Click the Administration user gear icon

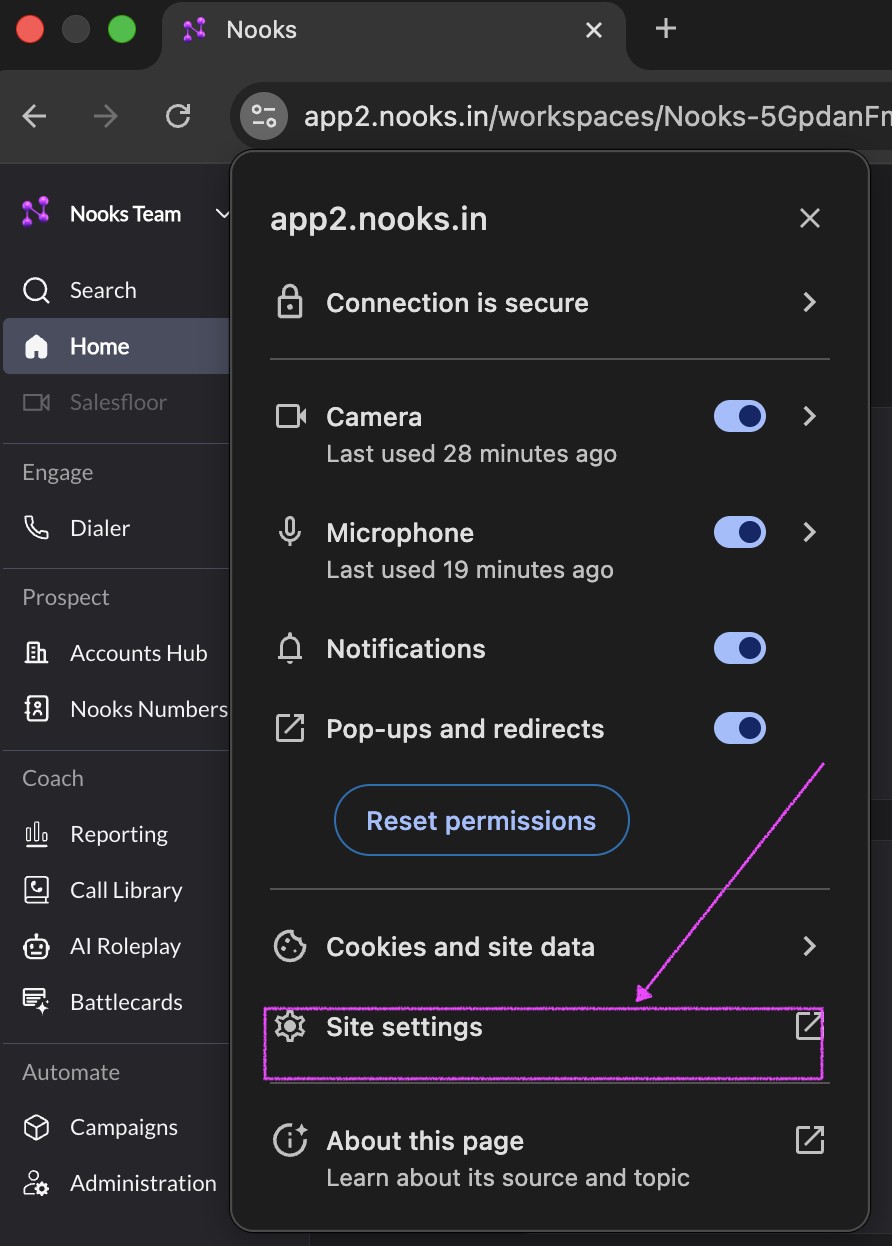point(36,1183)
